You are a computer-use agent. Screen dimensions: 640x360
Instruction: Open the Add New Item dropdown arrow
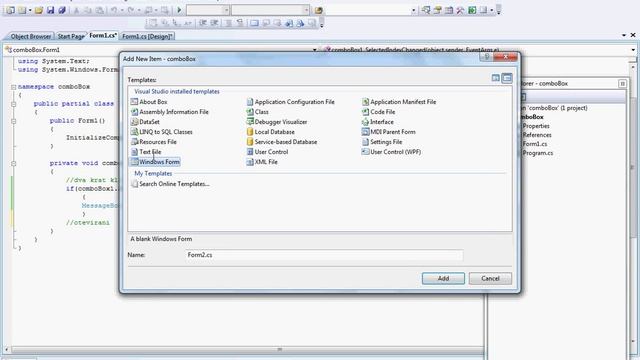pos(30,10)
